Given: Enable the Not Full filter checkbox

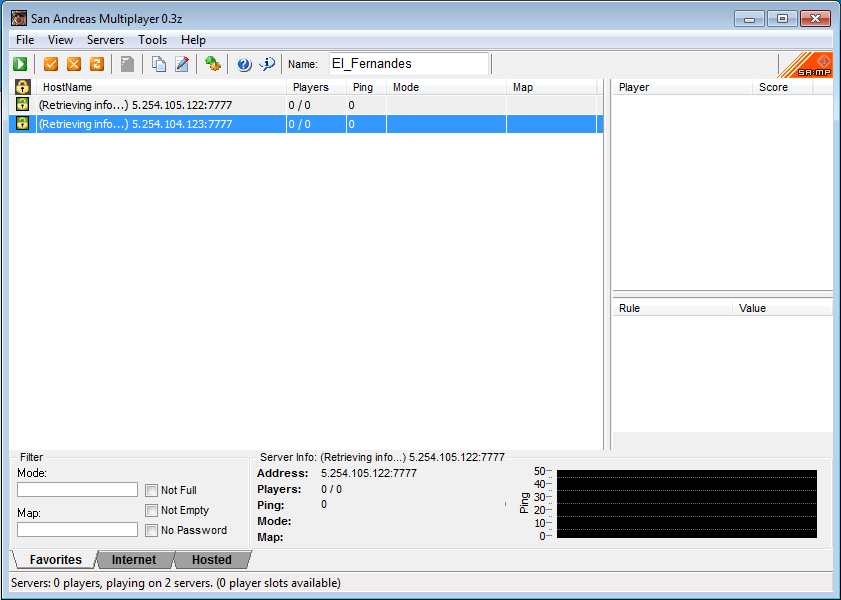Looking at the screenshot, I should pos(152,490).
